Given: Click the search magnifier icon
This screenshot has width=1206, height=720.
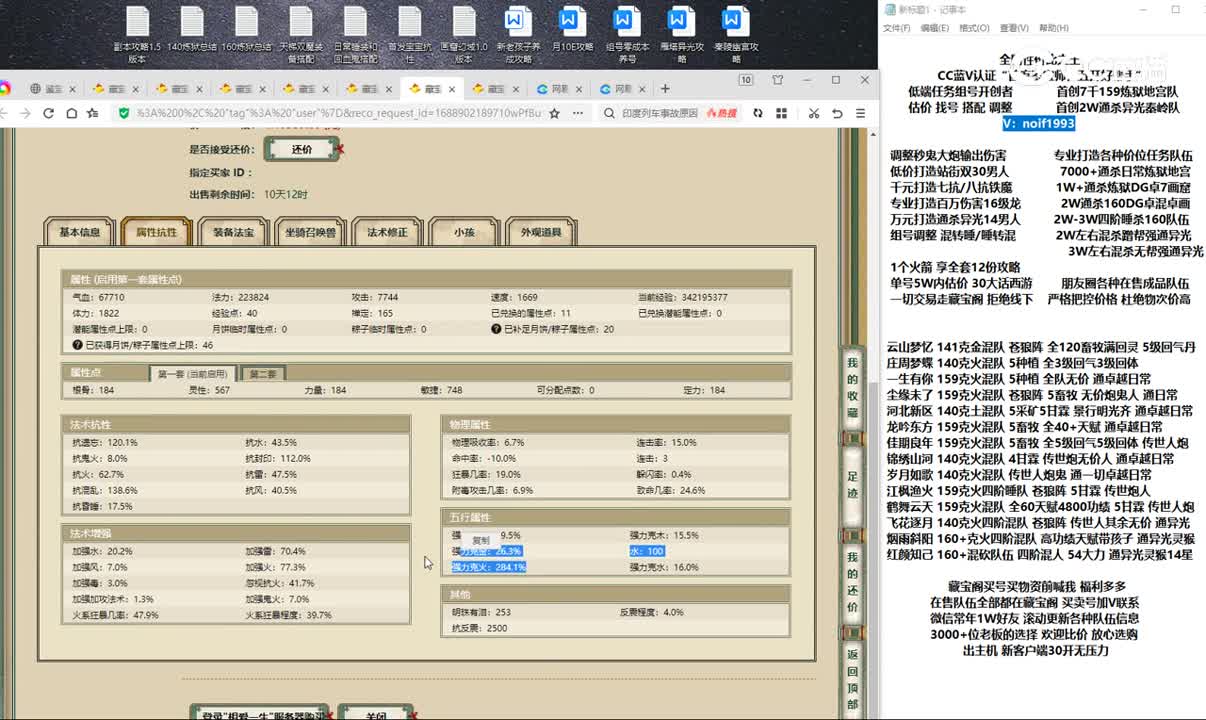Looking at the screenshot, I should 610,113.
